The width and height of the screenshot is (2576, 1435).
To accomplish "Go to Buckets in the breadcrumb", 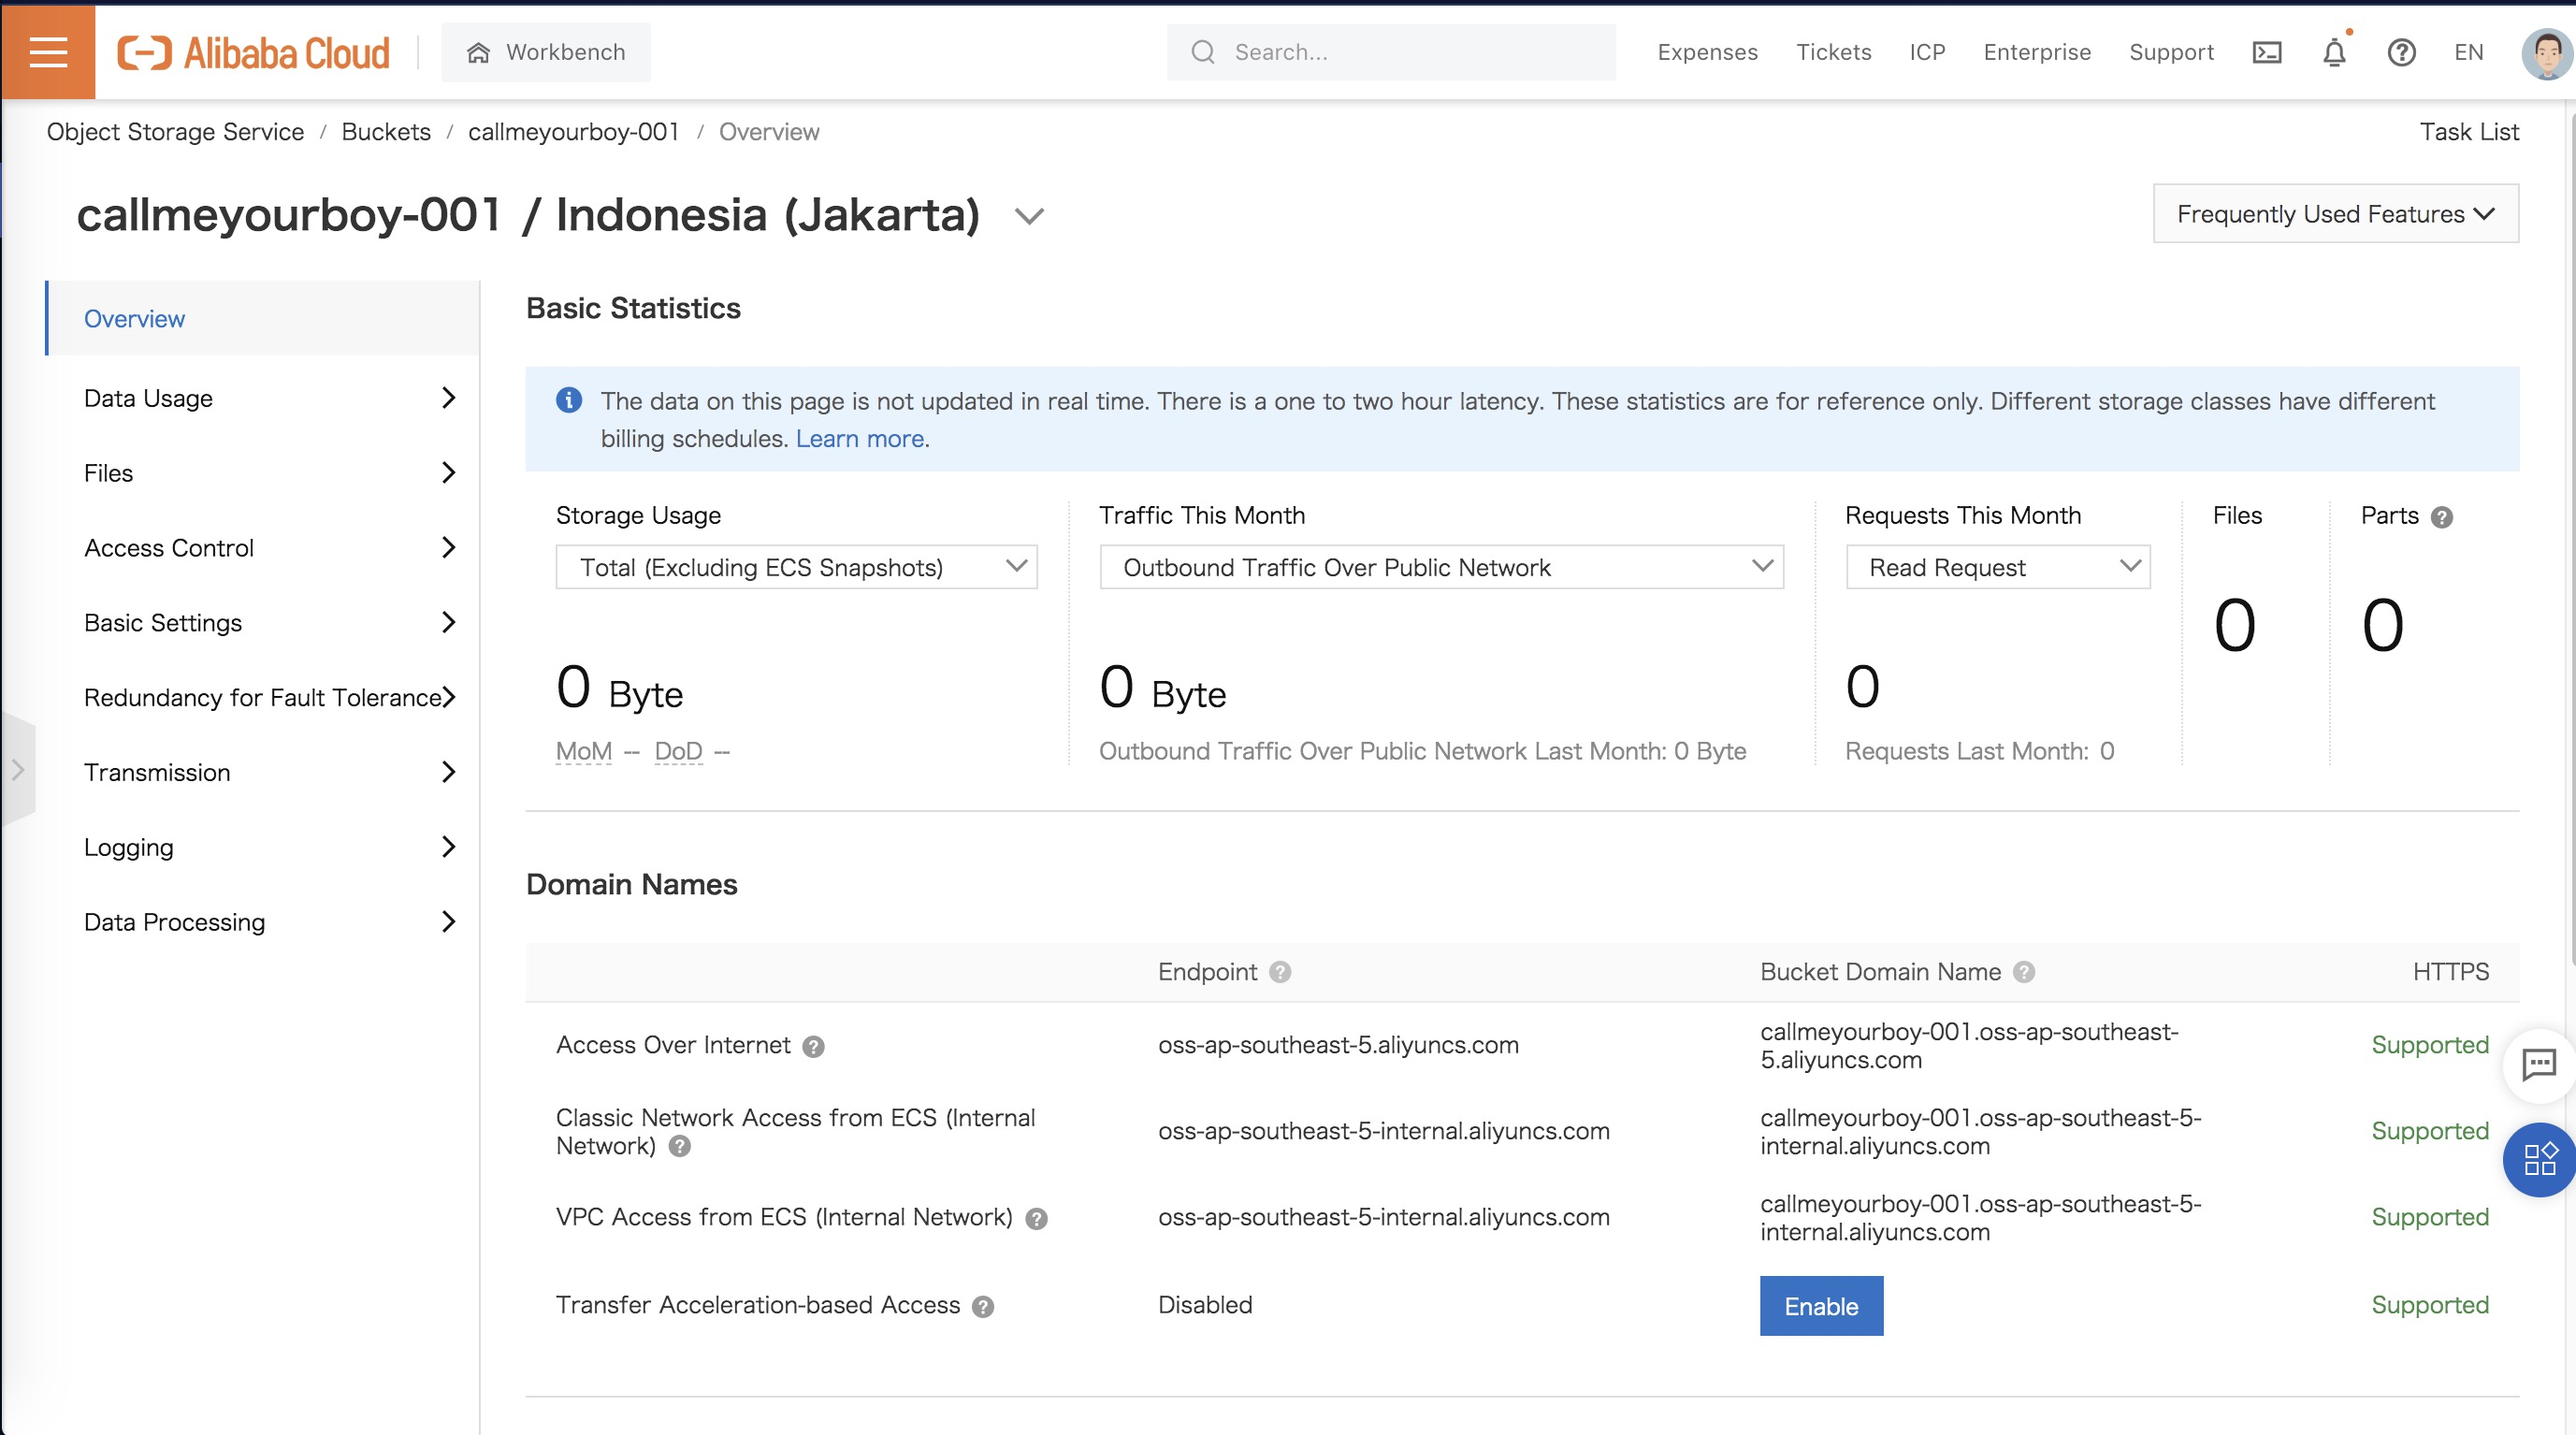I will coord(386,132).
